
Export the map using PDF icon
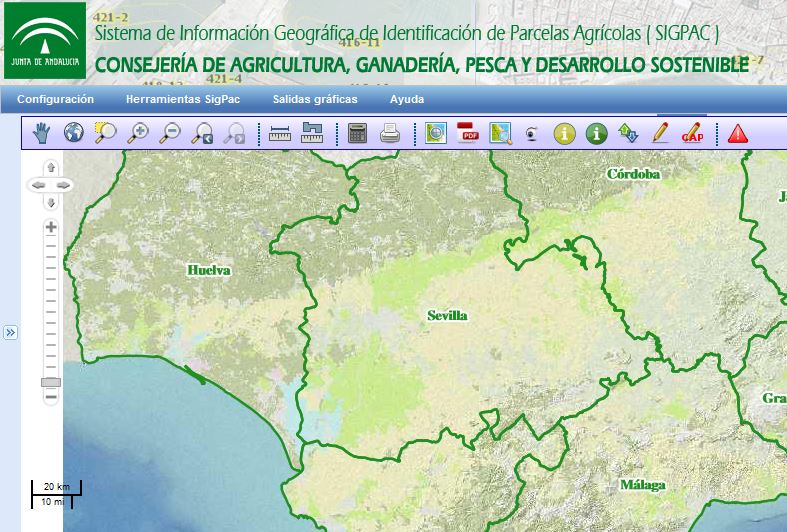(x=468, y=132)
